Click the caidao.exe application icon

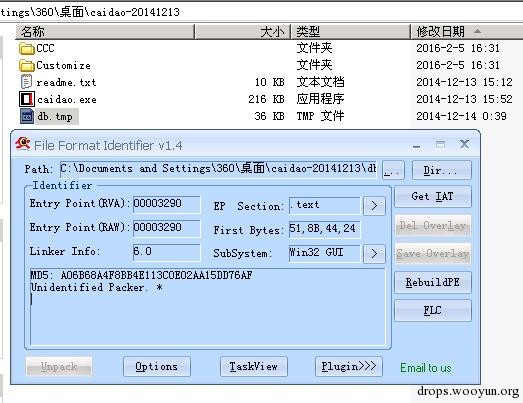pos(27,99)
